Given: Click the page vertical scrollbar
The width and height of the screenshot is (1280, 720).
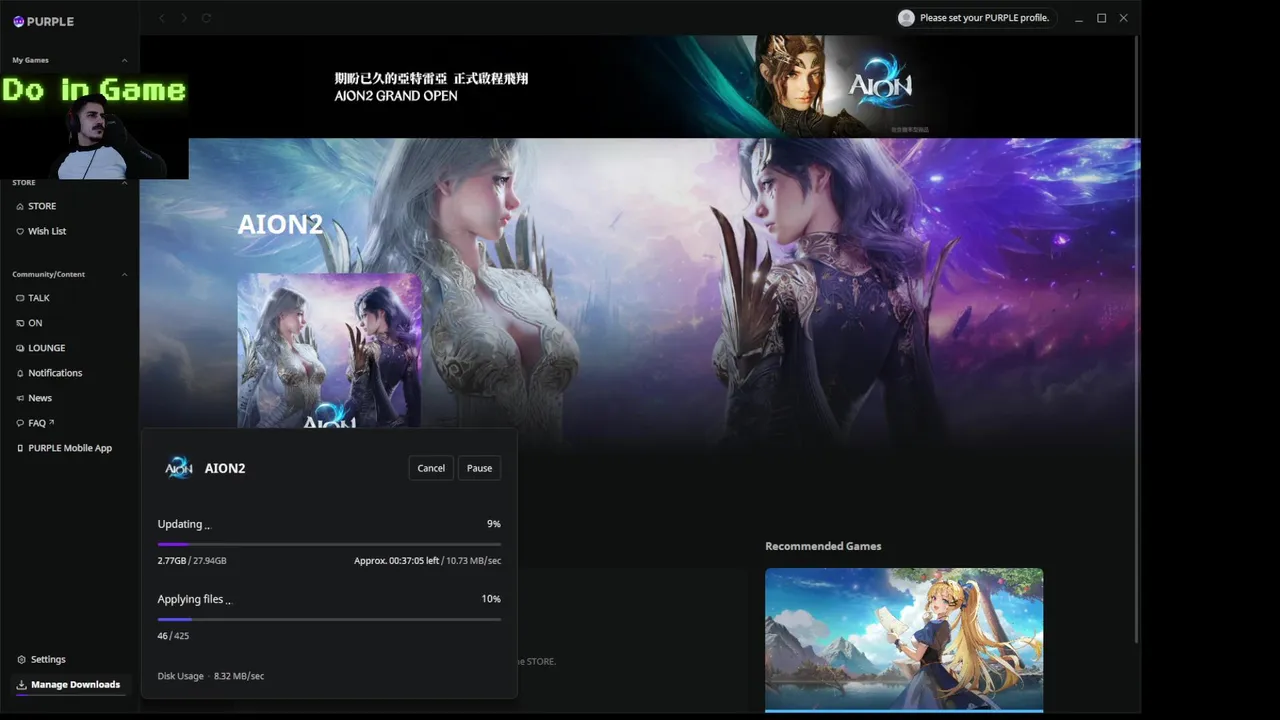Looking at the screenshot, I should [1137, 340].
